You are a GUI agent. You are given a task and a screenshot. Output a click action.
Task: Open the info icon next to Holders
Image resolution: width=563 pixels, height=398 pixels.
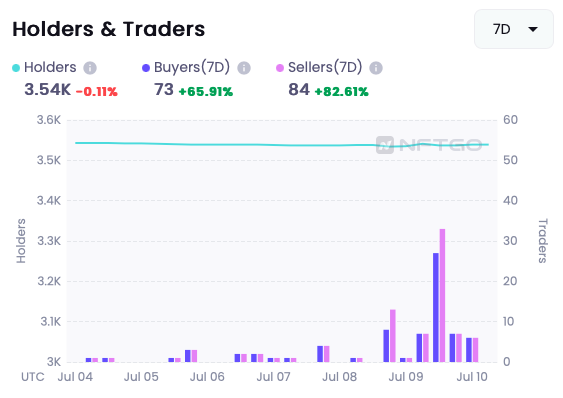[90, 68]
